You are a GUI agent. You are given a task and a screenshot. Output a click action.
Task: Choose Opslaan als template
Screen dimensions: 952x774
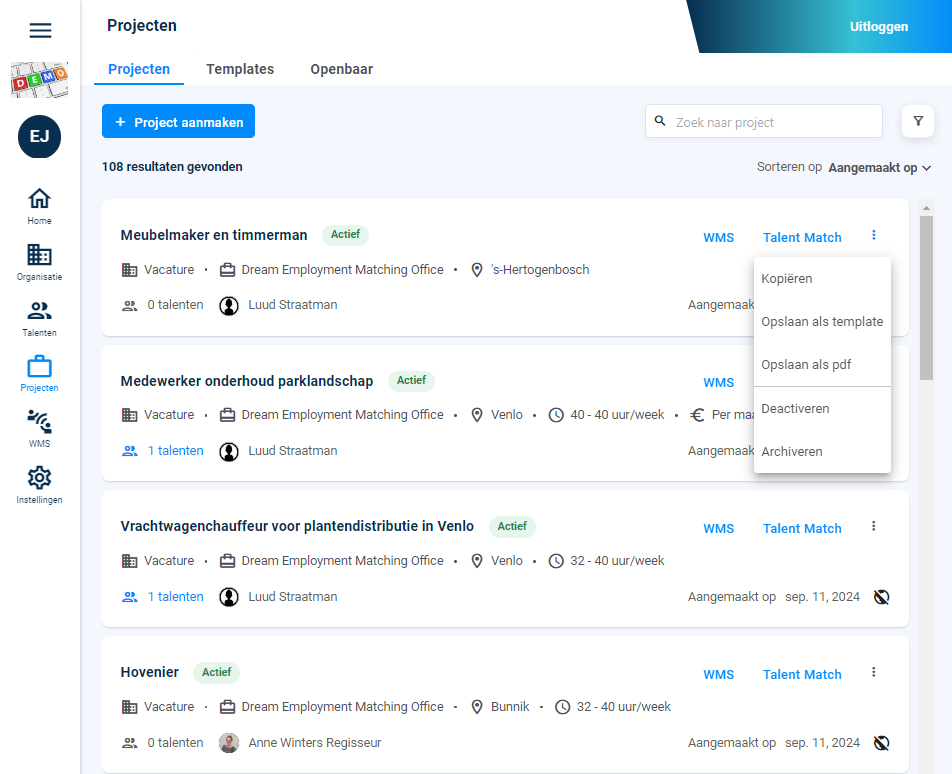[822, 322]
